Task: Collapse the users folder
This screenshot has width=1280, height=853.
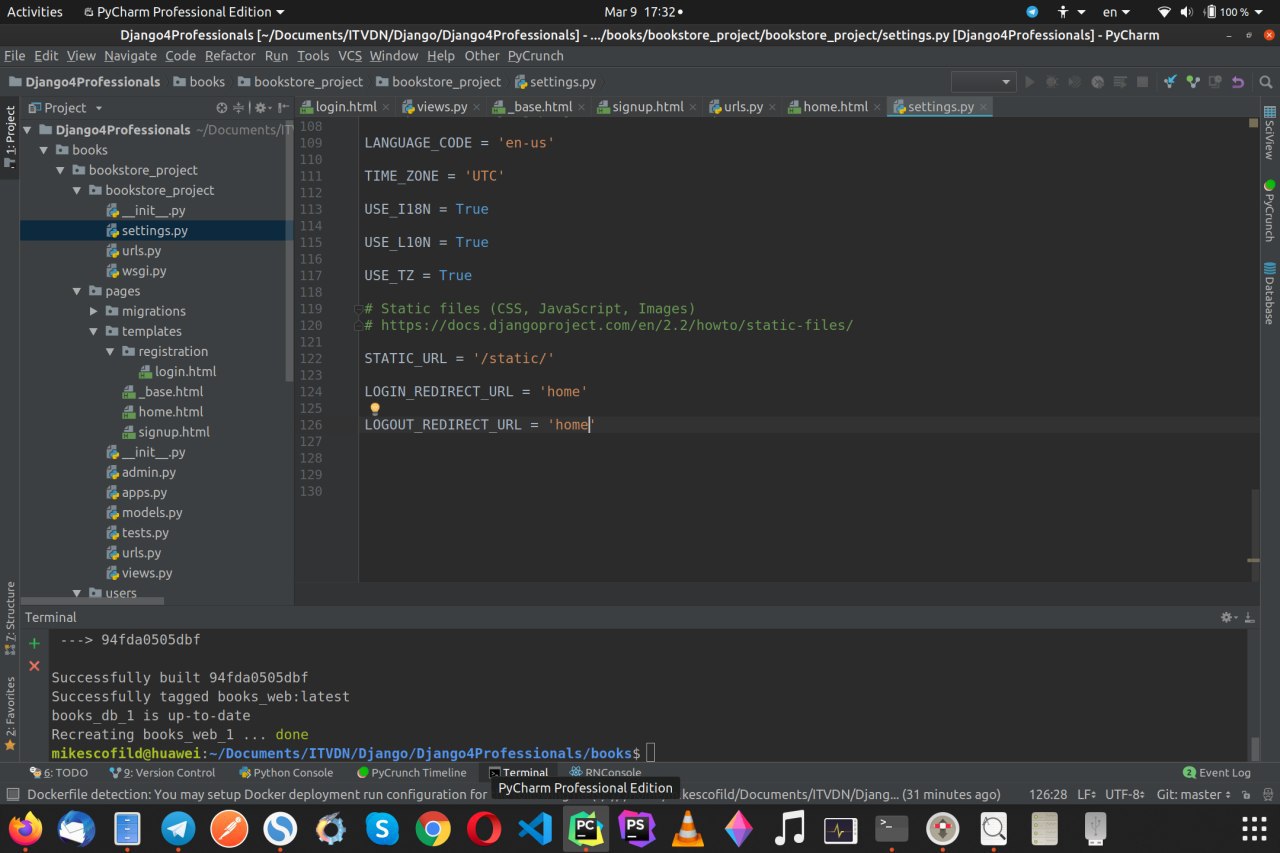Action: click(78, 593)
